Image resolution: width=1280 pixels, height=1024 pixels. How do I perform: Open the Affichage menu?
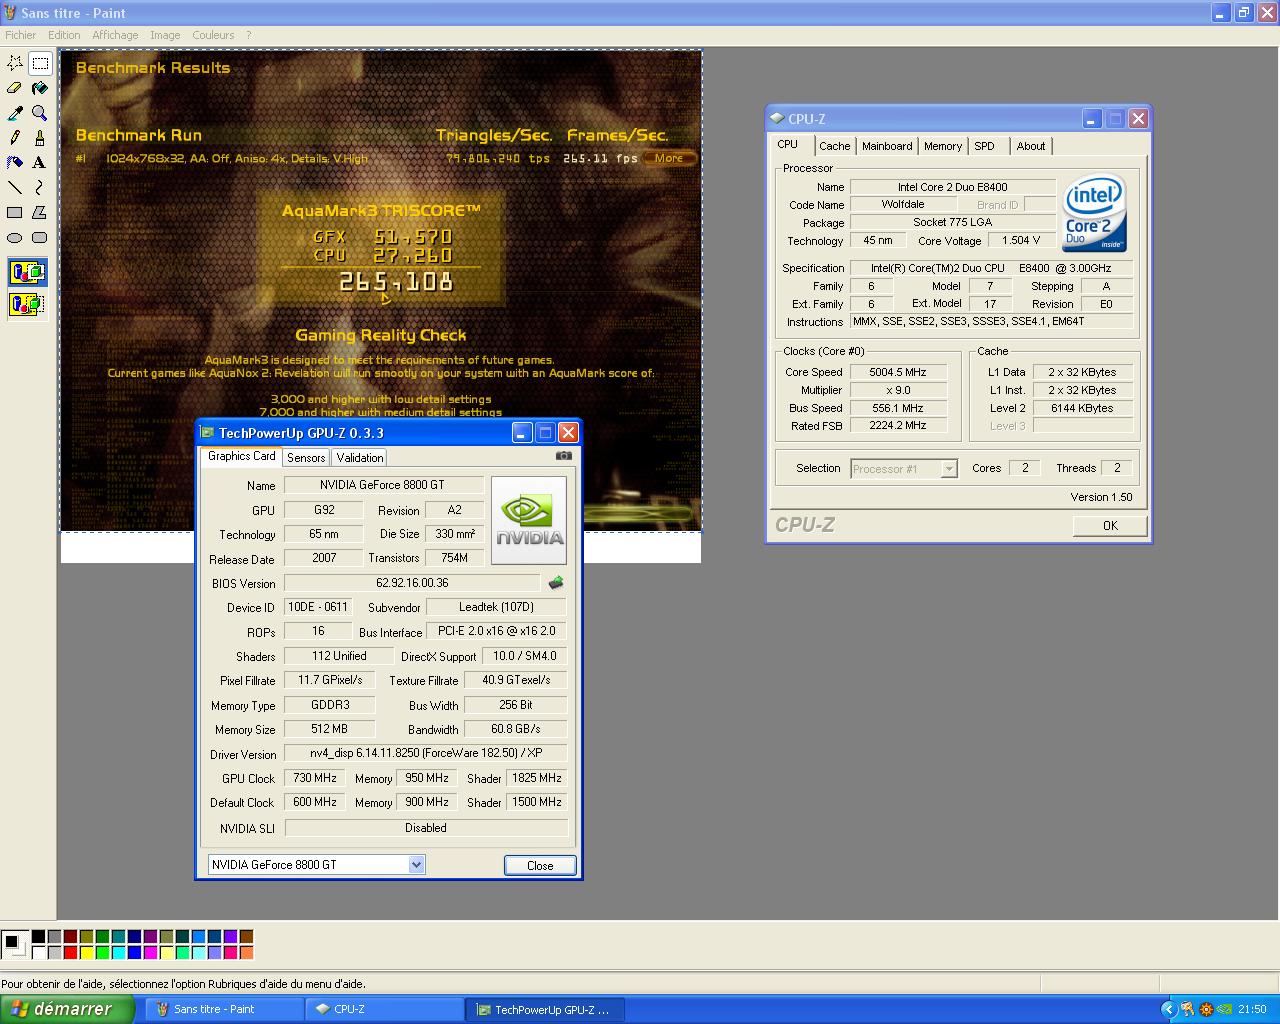[x=115, y=35]
